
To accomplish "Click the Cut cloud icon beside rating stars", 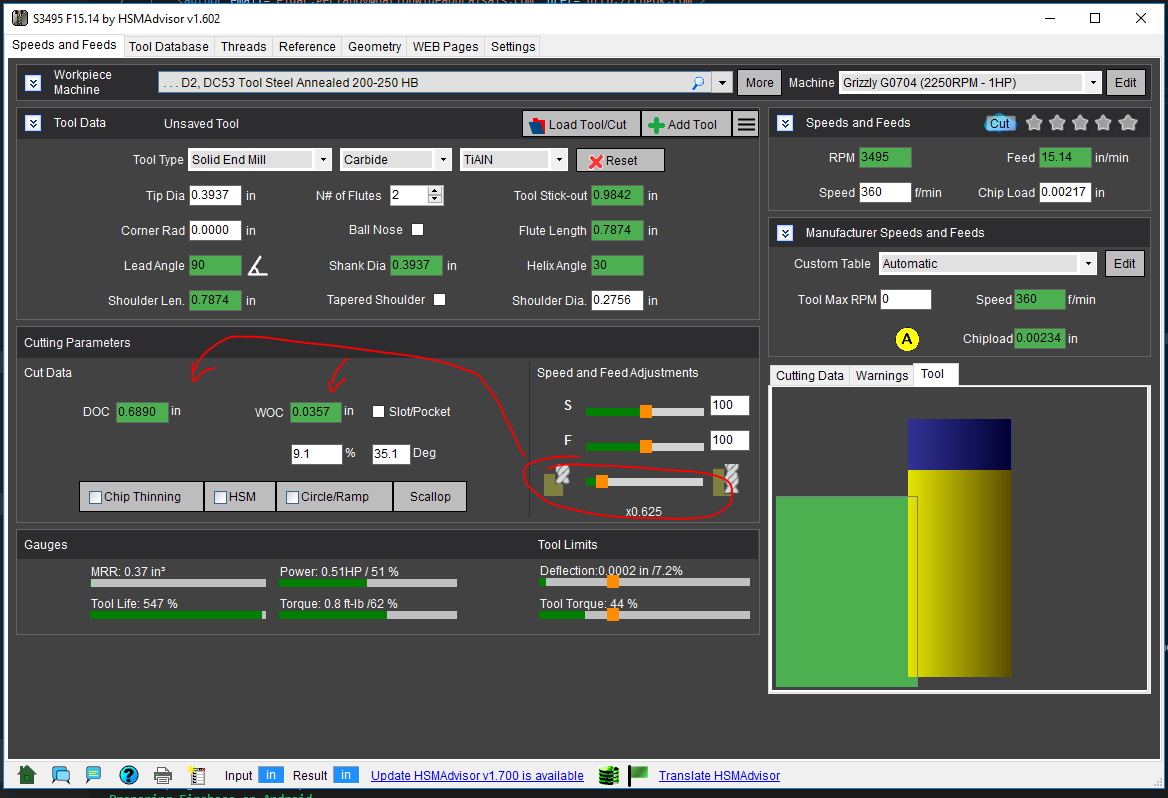I will click(999, 123).
